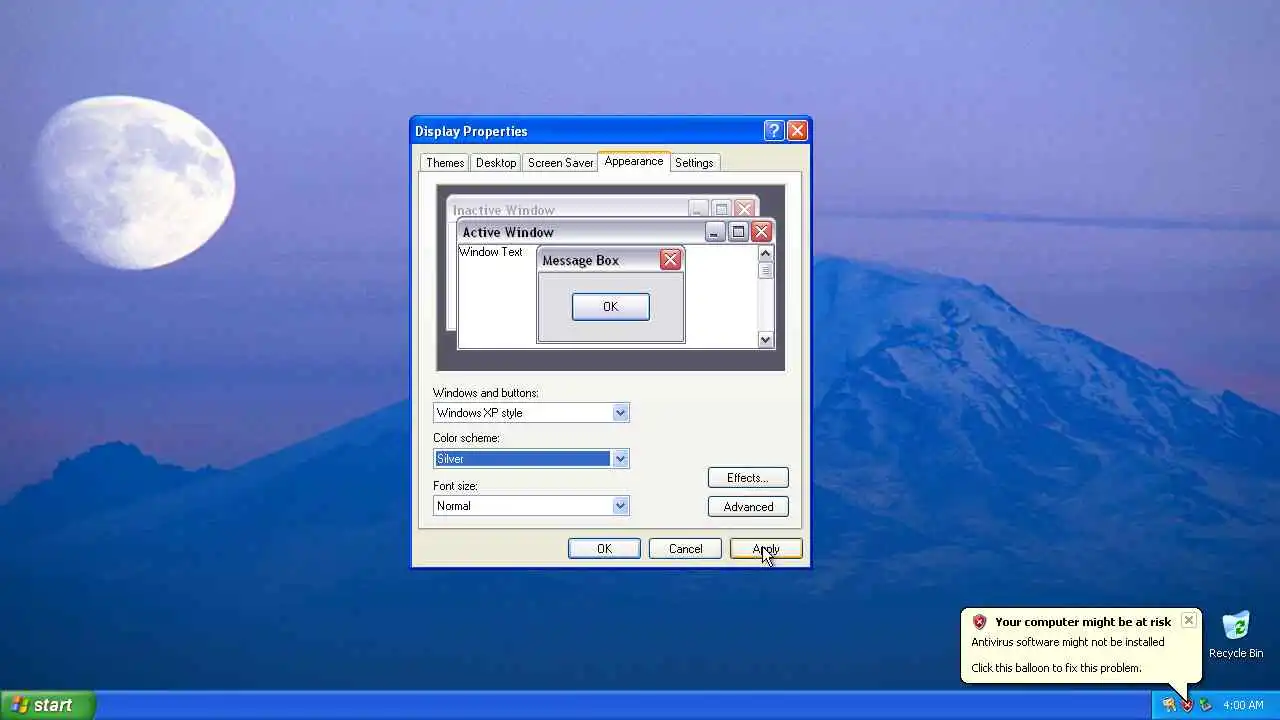Viewport: 1280px width, 720px height.
Task: Dismiss the security balloon with its X
Action: click(x=1188, y=620)
